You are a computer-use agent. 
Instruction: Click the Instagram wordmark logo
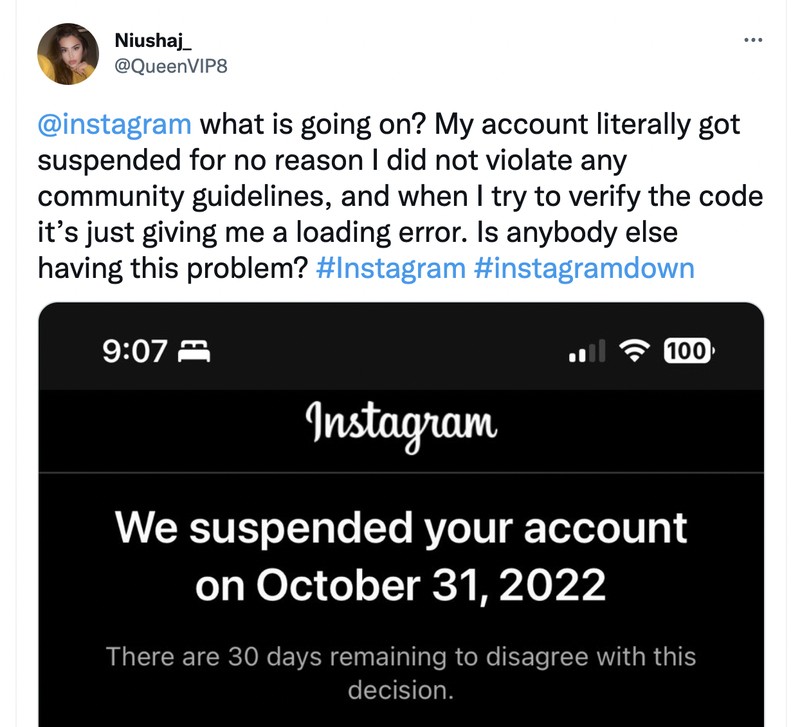(399, 424)
